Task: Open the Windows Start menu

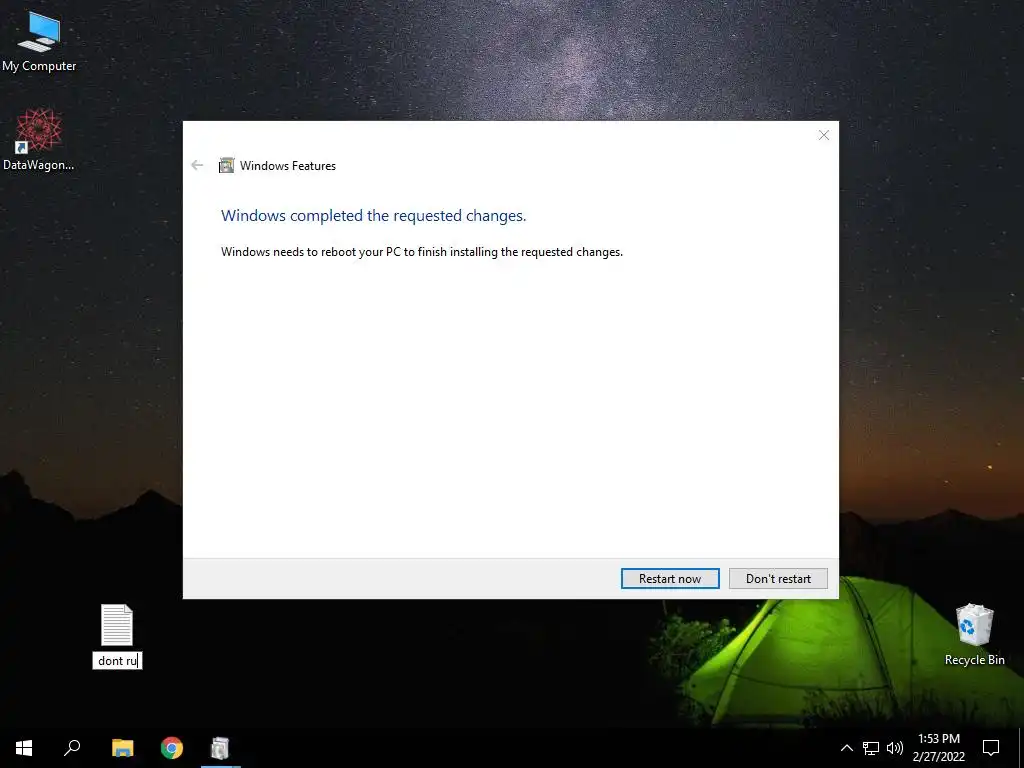Action: (x=24, y=748)
